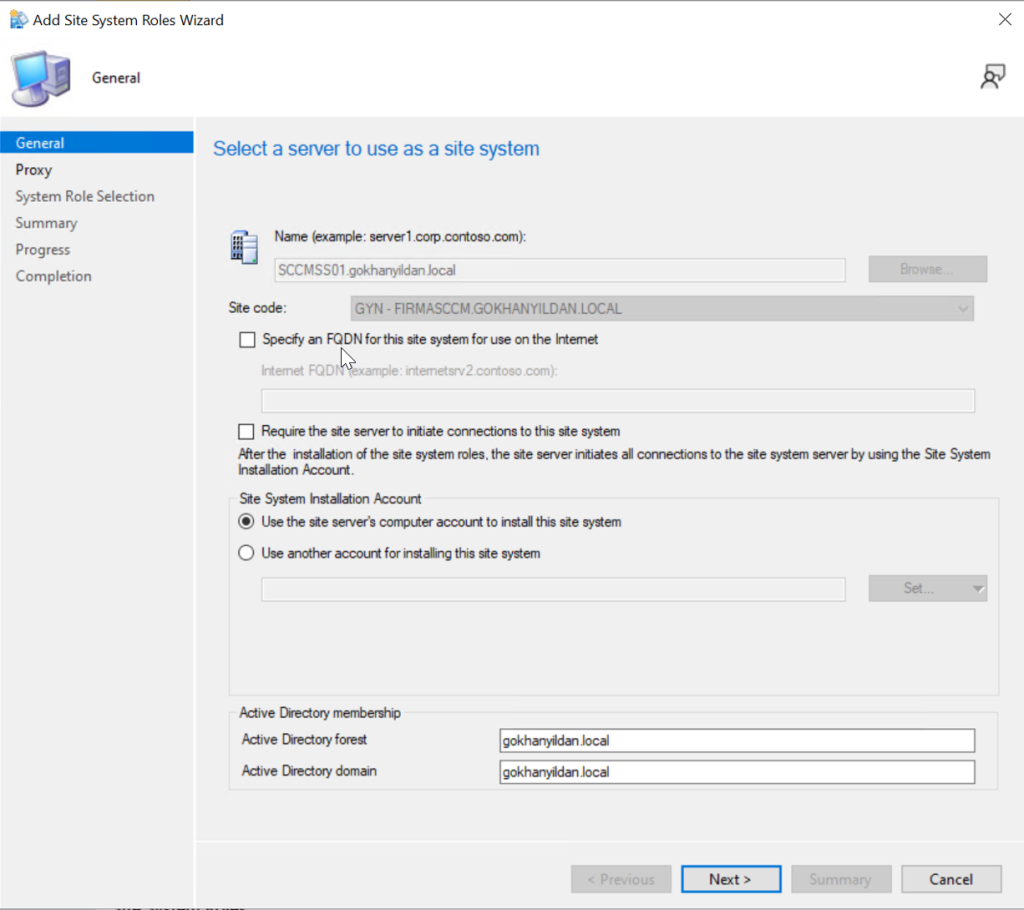The image size is (1024, 910).
Task: Click the 'After the installation of the site system roles' description
Action: (614, 462)
